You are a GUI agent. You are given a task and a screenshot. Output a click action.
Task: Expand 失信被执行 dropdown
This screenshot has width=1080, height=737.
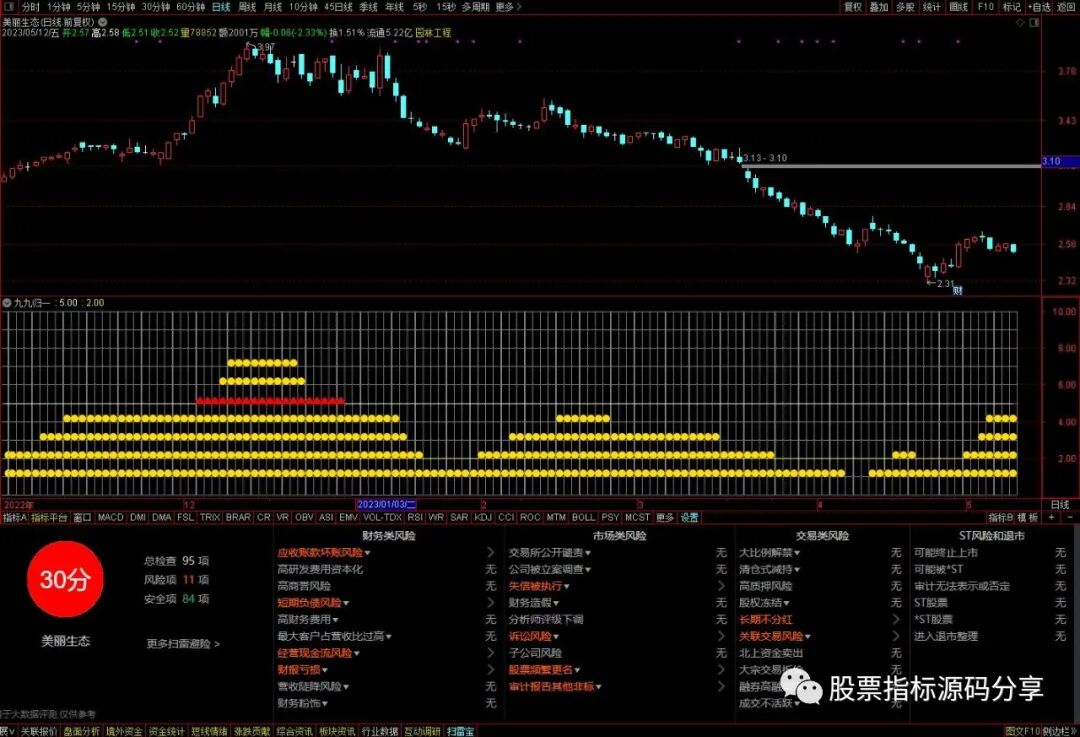point(566,587)
